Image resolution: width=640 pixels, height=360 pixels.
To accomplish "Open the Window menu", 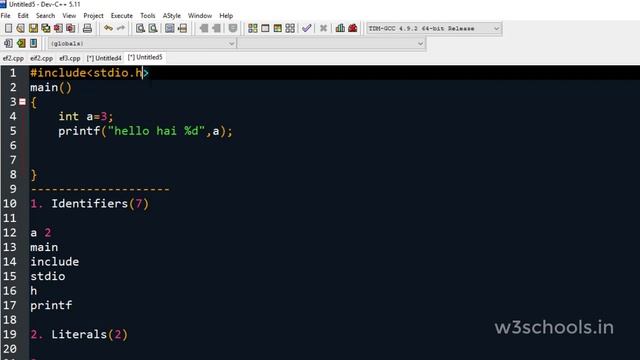I will pyautogui.click(x=200, y=16).
